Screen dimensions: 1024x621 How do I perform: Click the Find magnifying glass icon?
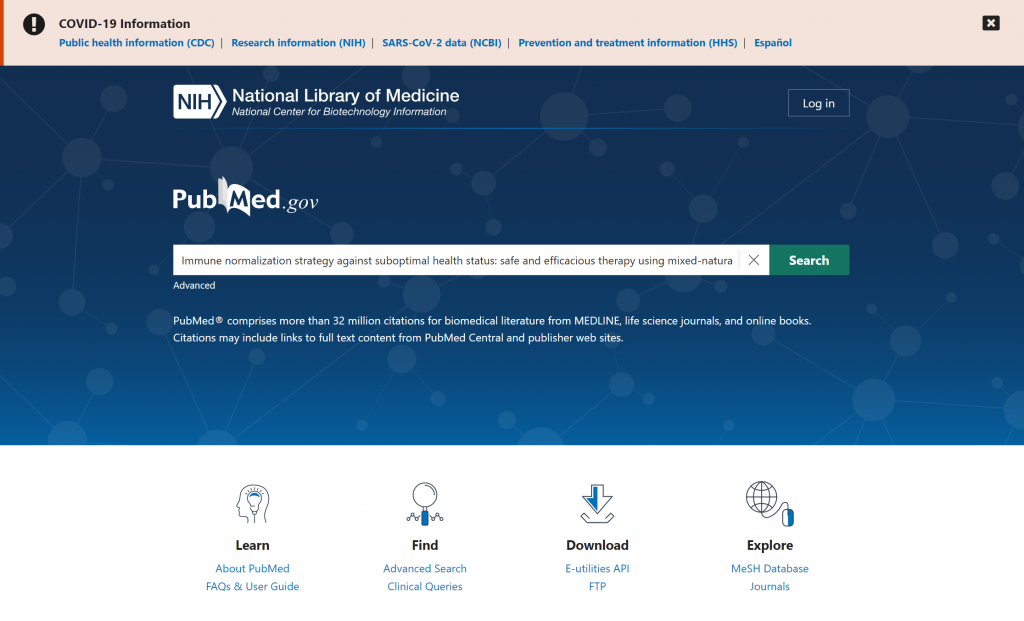425,503
